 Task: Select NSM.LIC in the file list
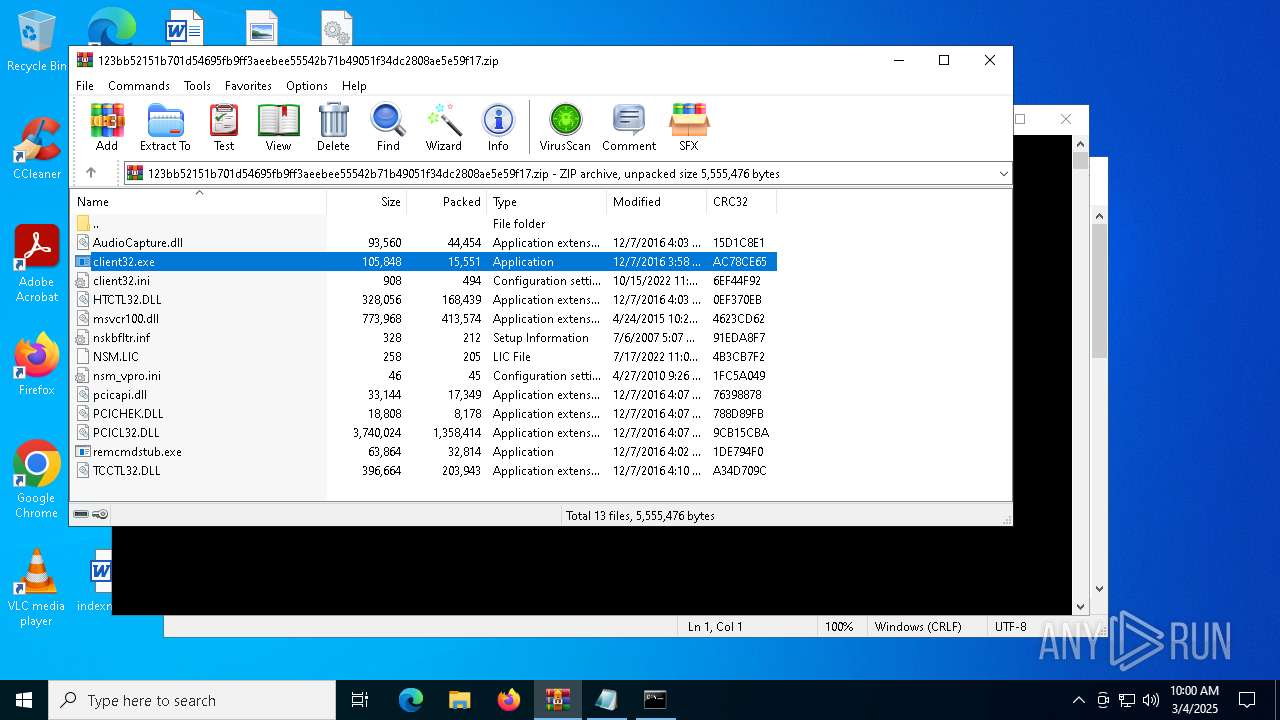(424, 357)
